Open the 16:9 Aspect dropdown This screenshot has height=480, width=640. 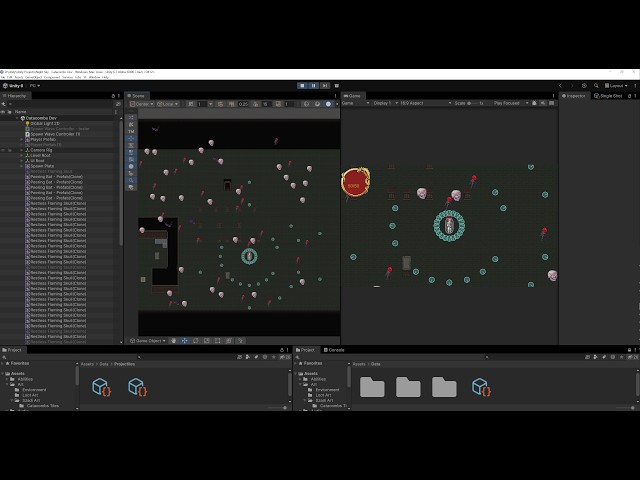click(x=425, y=103)
